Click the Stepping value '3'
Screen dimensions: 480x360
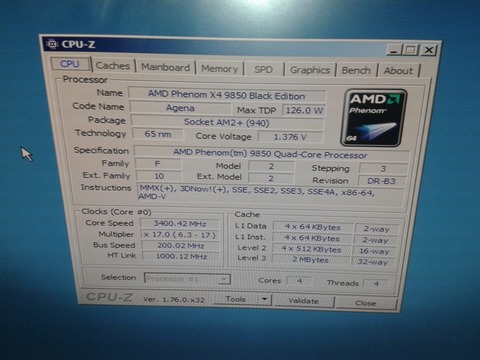pos(383,168)
